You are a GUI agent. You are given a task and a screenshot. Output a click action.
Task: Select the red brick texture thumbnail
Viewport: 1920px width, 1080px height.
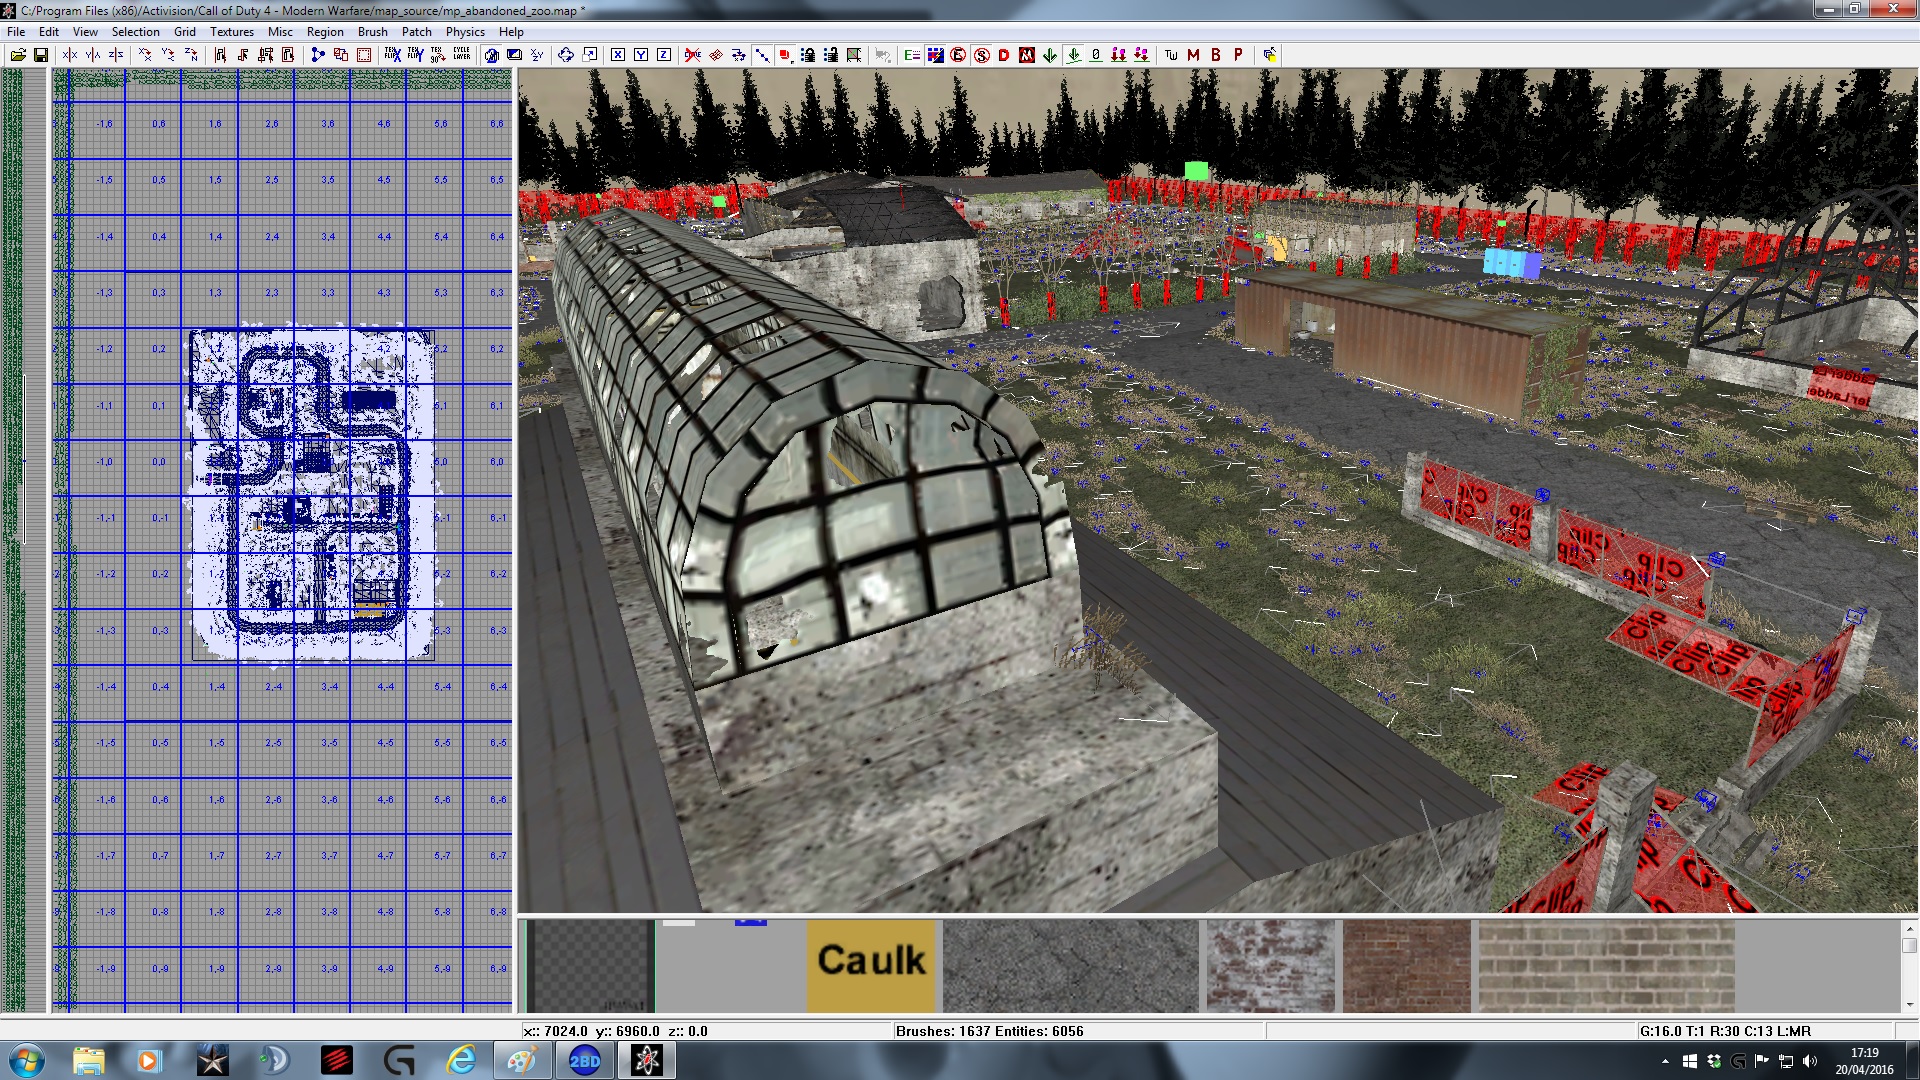click(x=1407, y=965)
